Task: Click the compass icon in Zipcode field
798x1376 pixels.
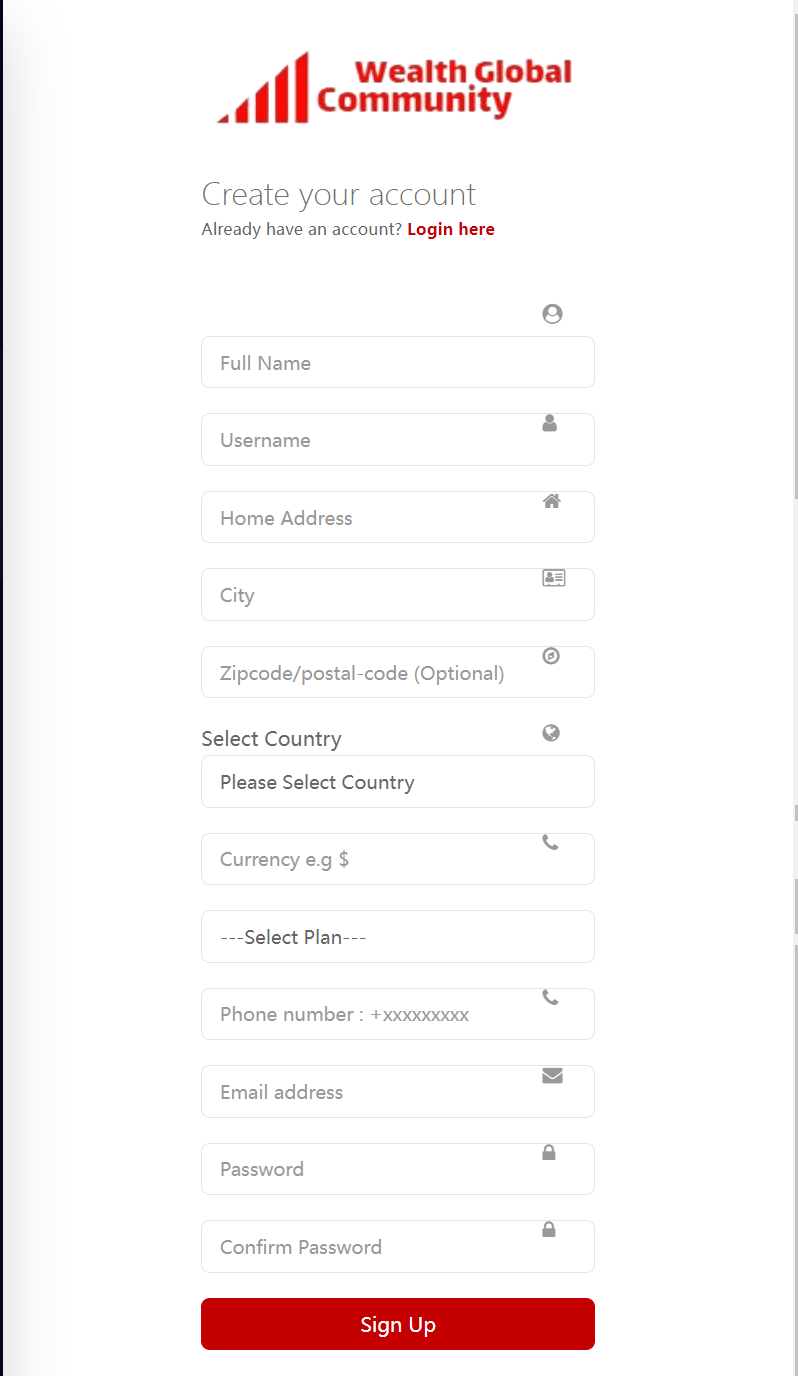Action: click(x=551, y=656)
